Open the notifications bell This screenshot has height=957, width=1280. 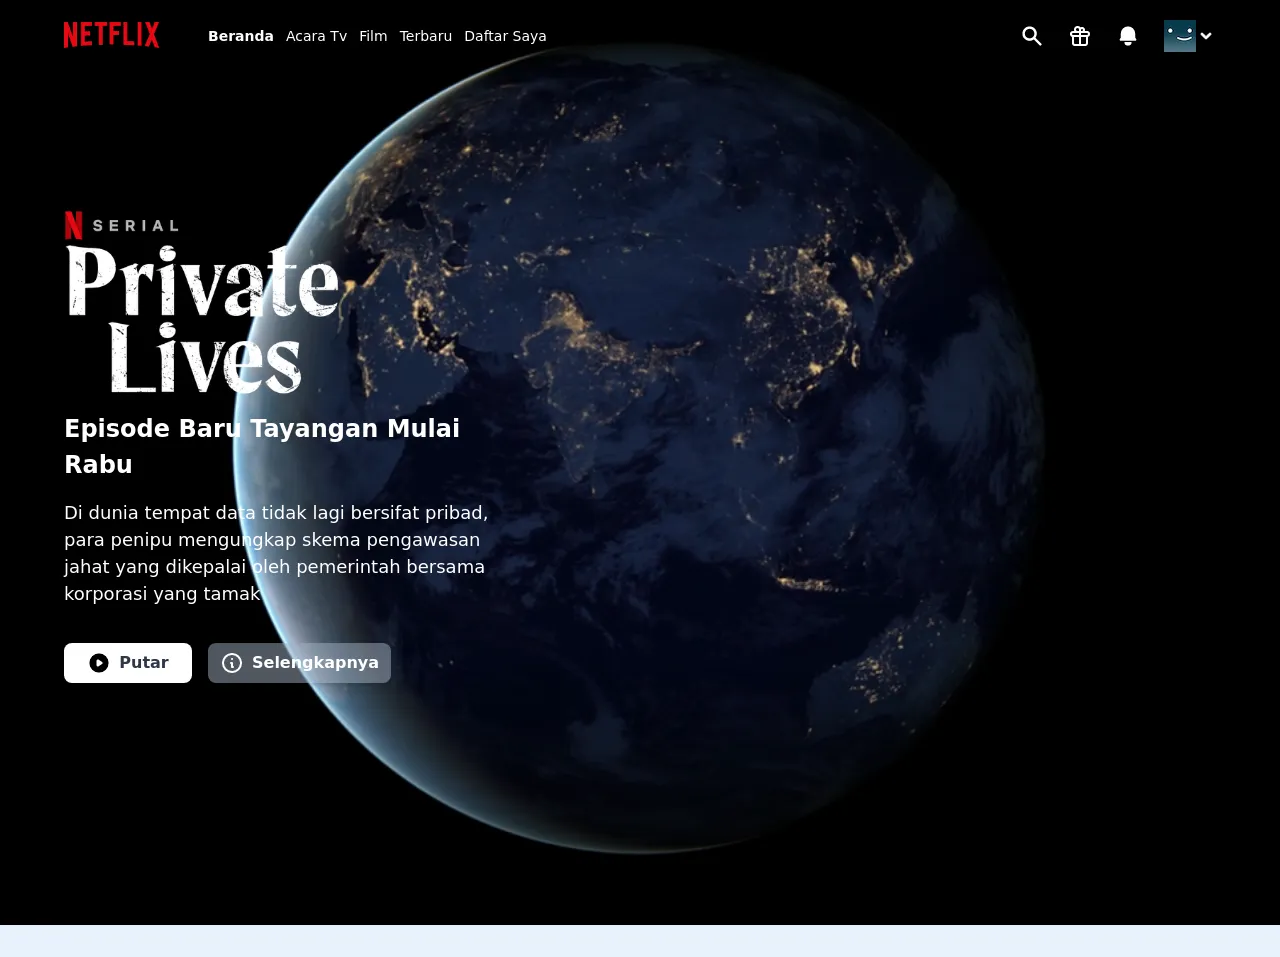click(x=1128, y=36)
